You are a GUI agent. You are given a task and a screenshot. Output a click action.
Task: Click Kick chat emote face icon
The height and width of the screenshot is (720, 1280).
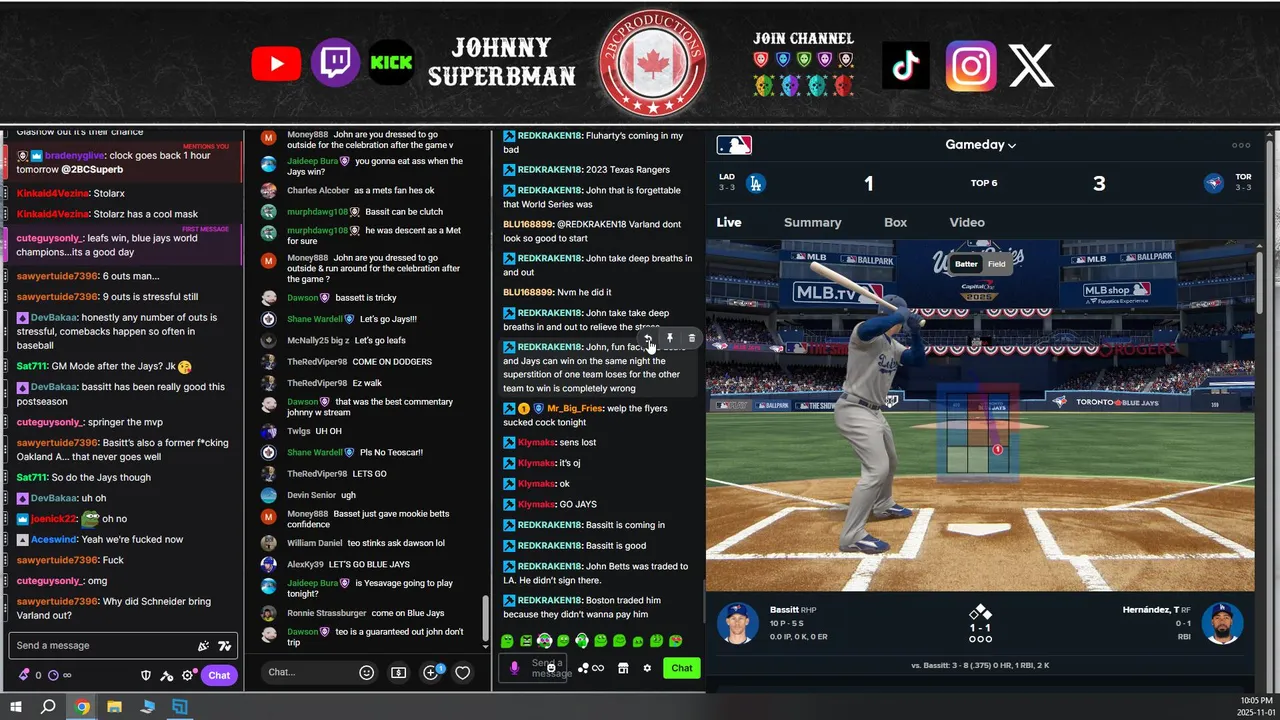pos(551,667)
